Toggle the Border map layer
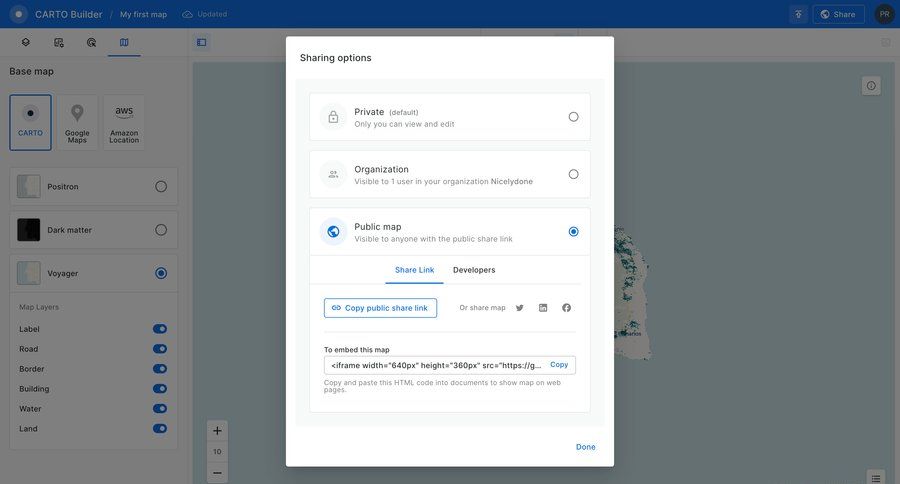Image resolution: width=900 pixels, height=484 pixels. tap(160, 369)
